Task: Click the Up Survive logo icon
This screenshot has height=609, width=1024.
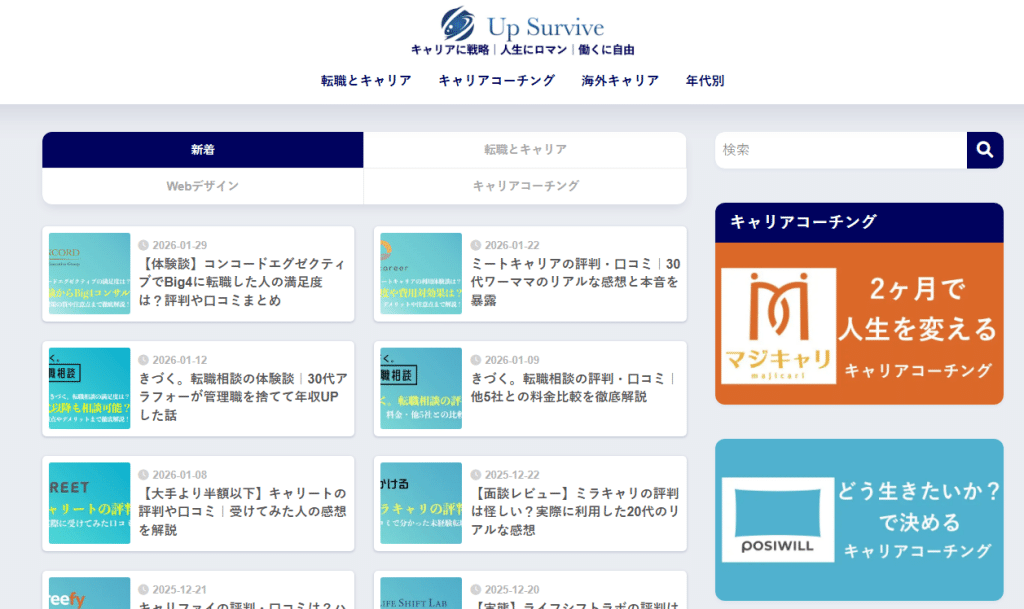Action: click(x=457, y=23)
